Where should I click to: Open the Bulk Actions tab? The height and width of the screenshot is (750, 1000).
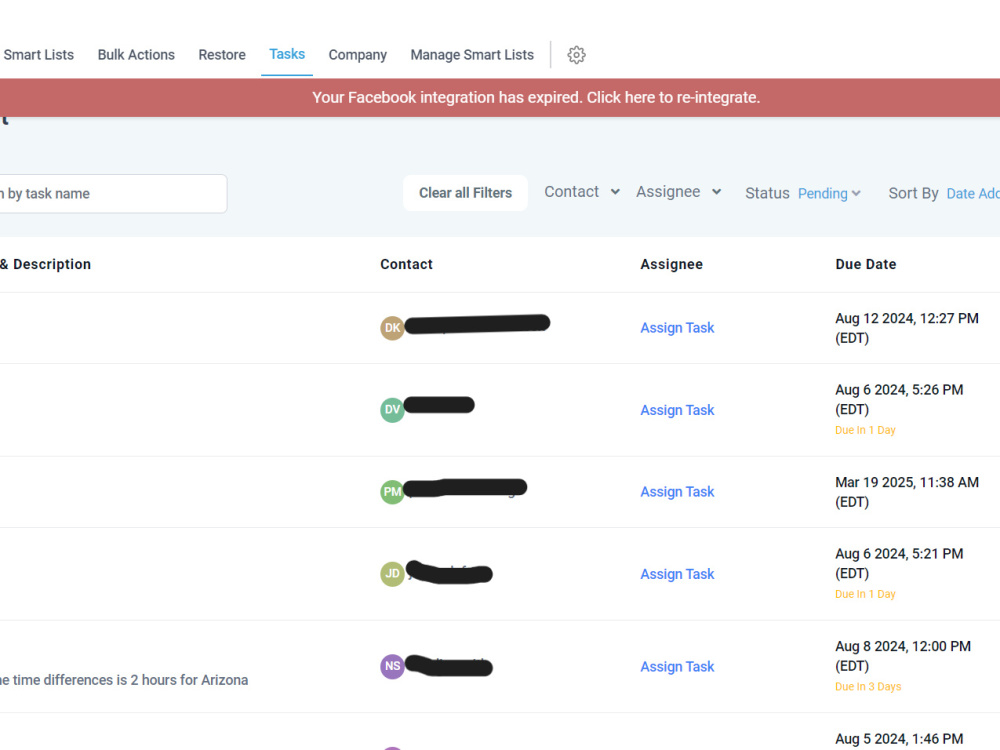click(136, 55)
